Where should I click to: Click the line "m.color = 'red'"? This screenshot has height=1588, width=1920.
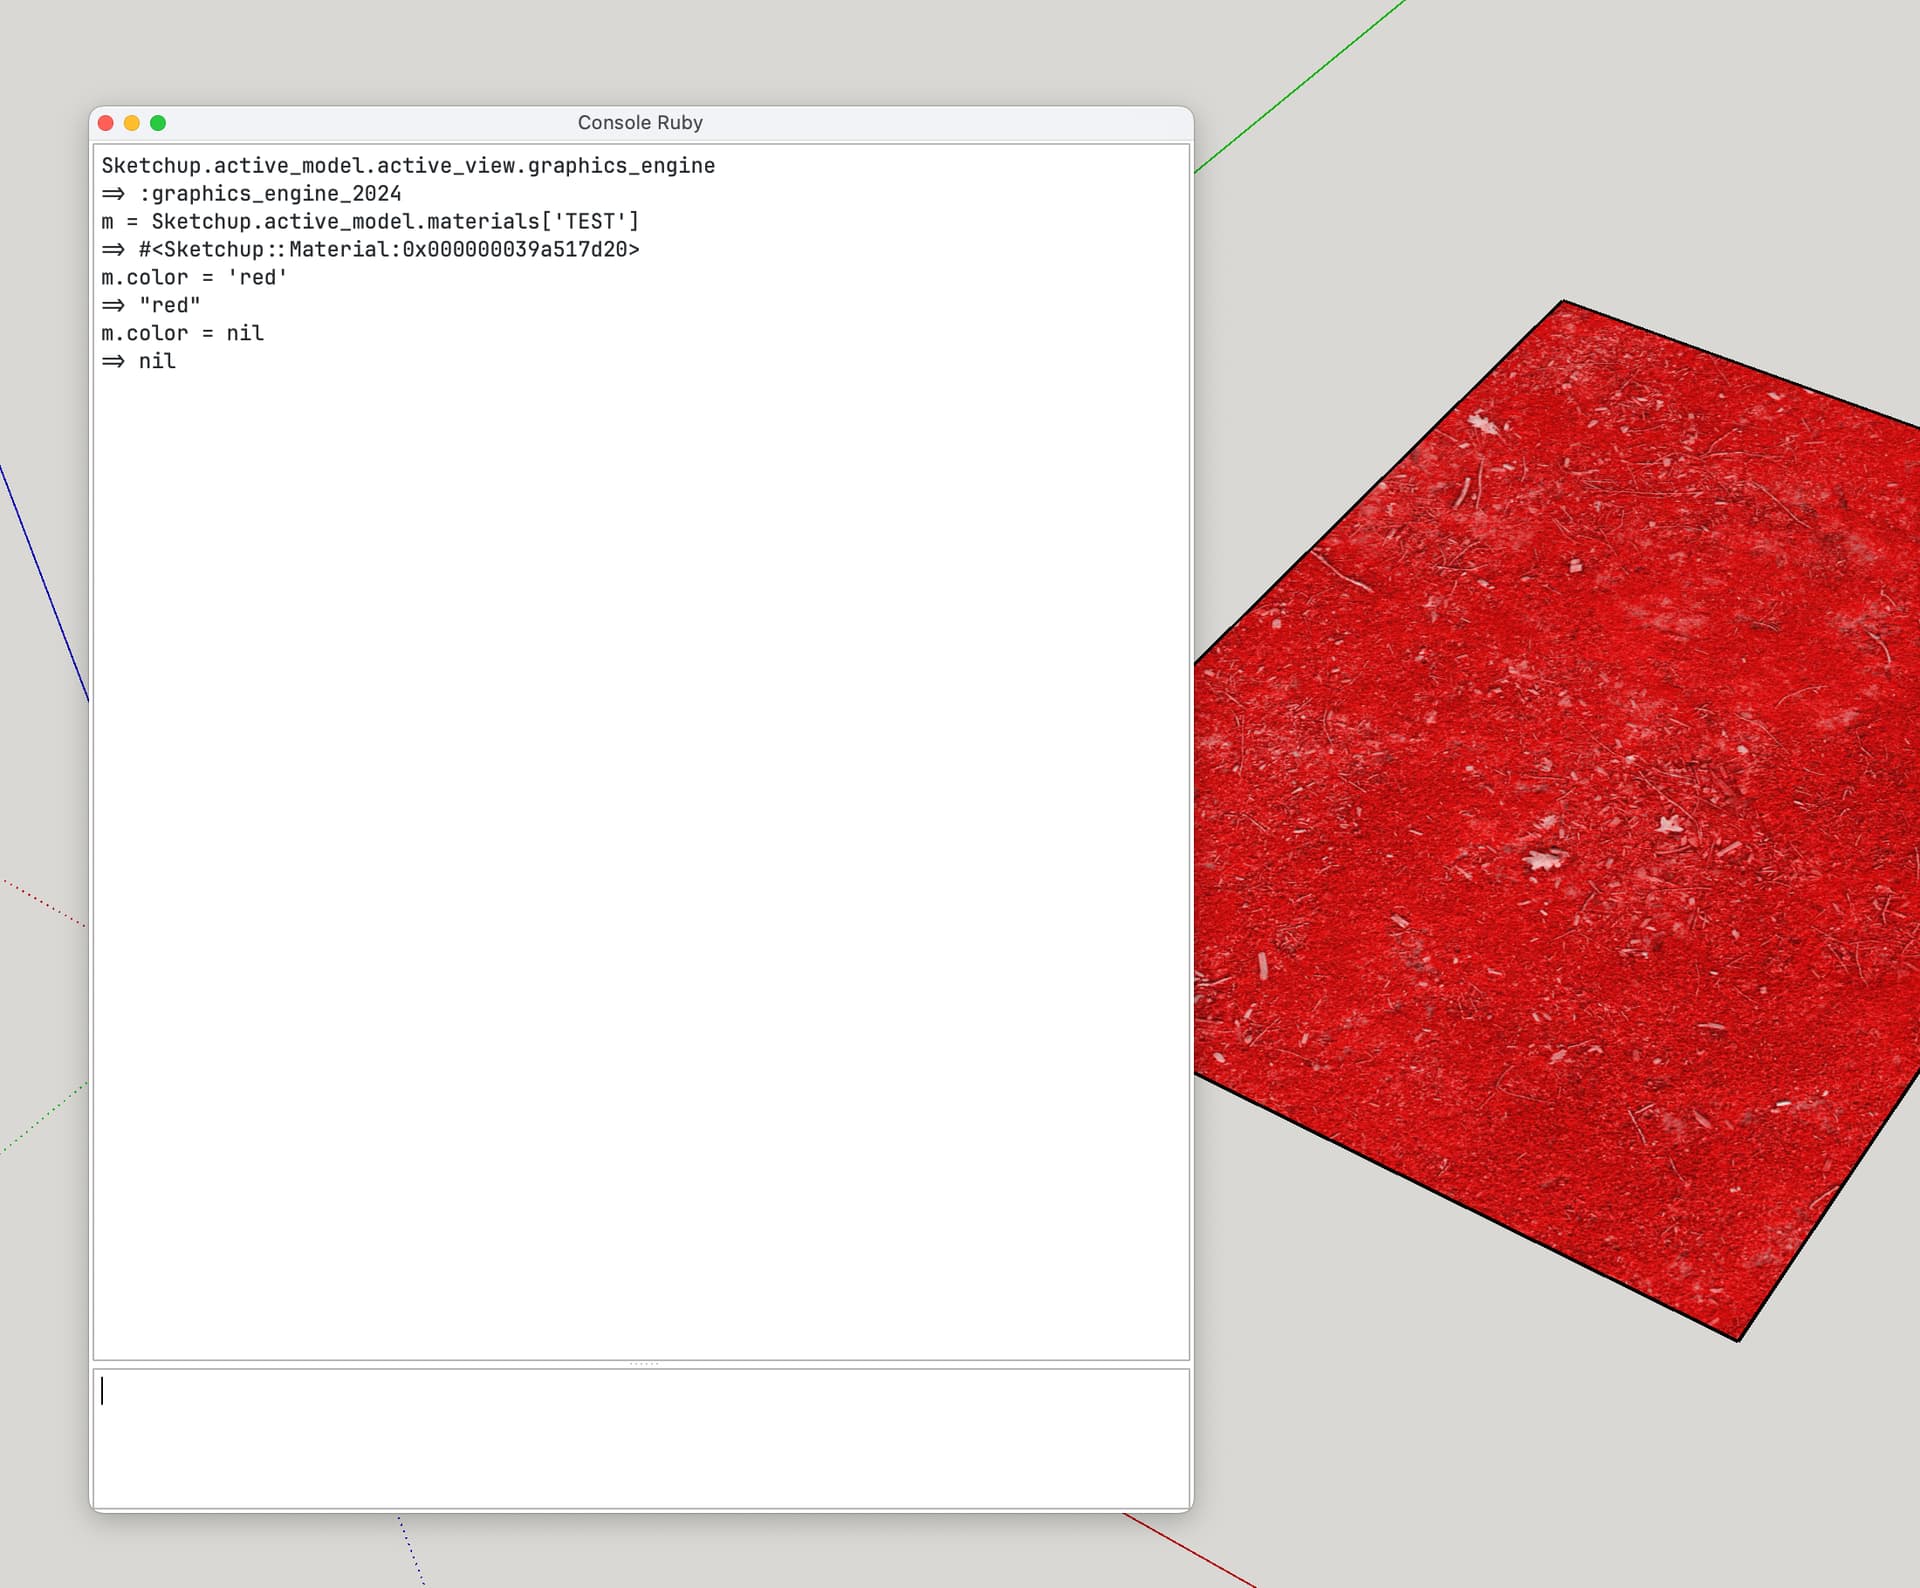click(x=194, y=277)
